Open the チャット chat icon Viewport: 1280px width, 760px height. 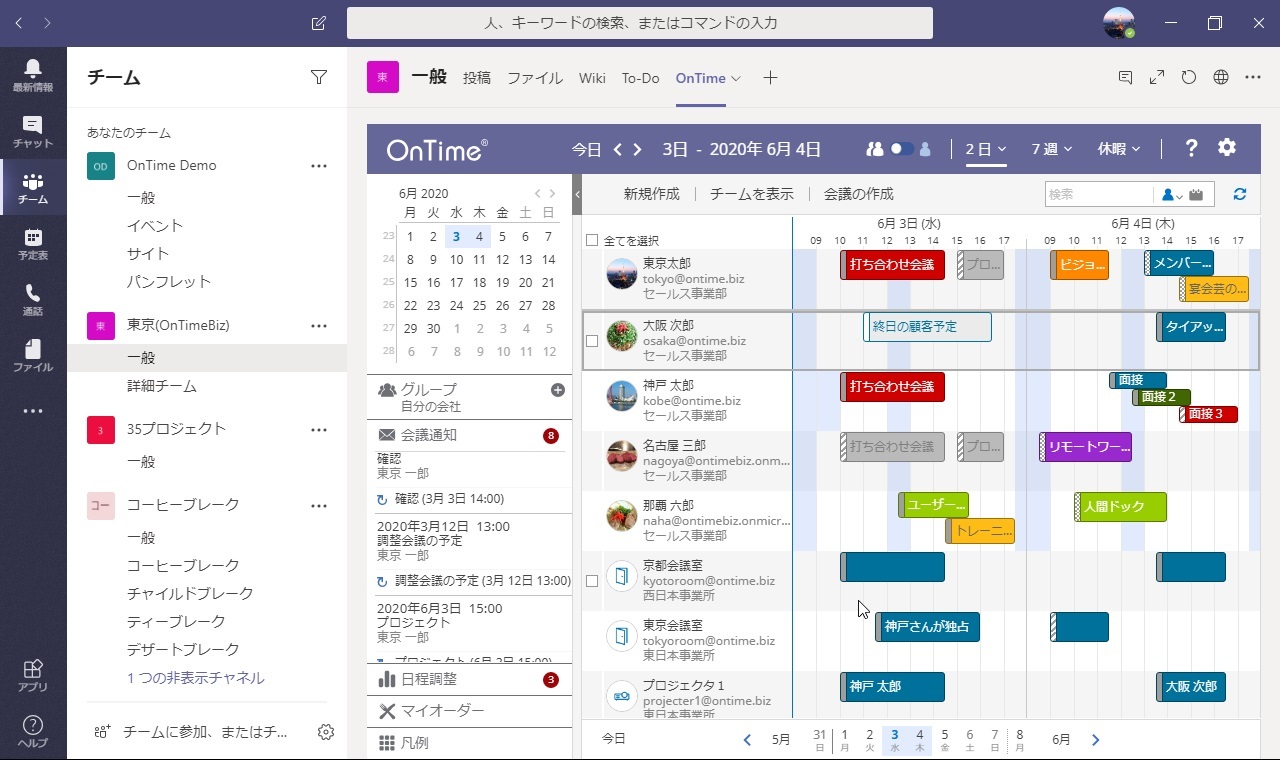(x=33, y=132)
